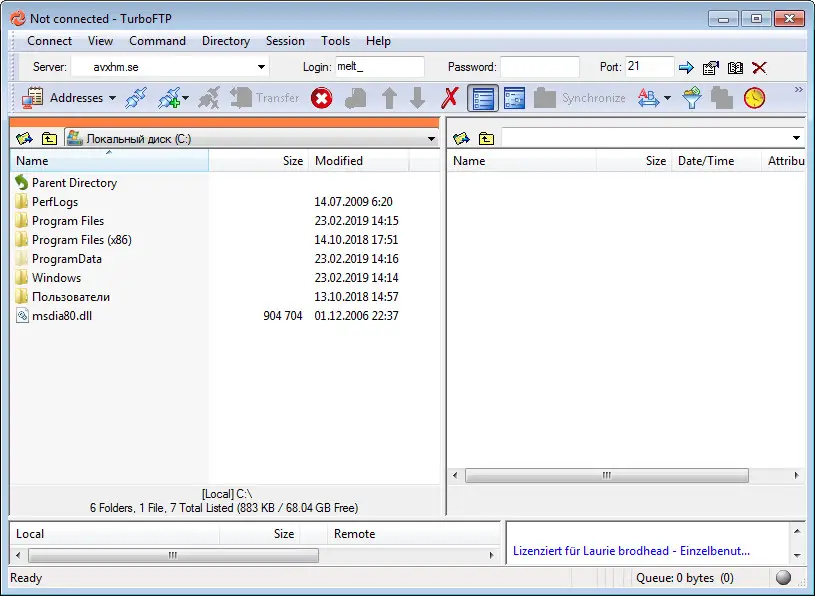Expand the Addresses dropdown arrow

[x=112, y=98]
